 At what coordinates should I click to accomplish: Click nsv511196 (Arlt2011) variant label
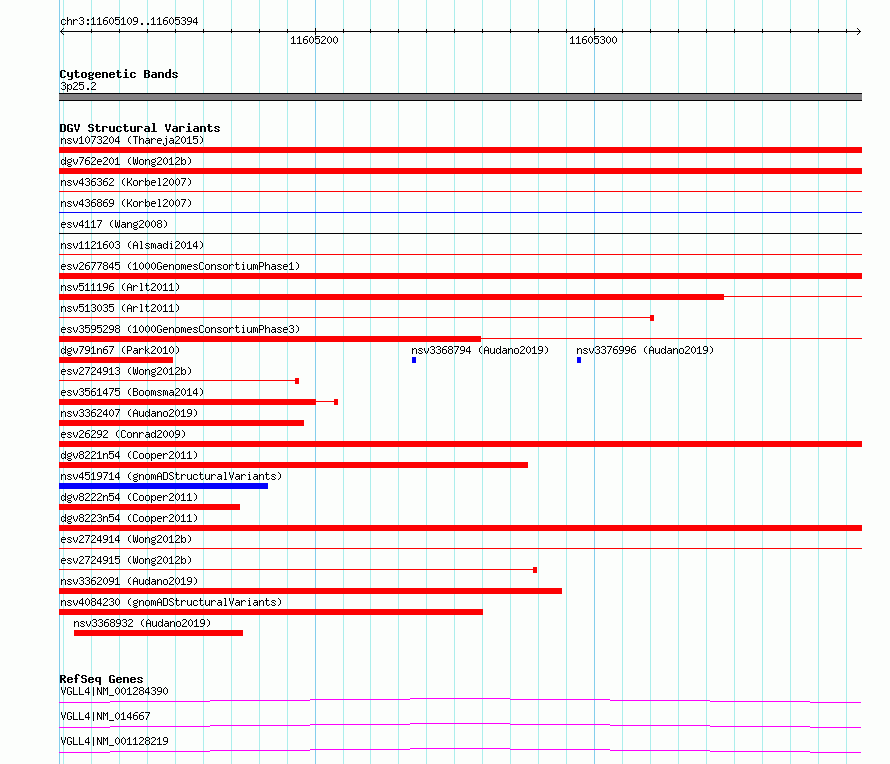coord(120,287)
